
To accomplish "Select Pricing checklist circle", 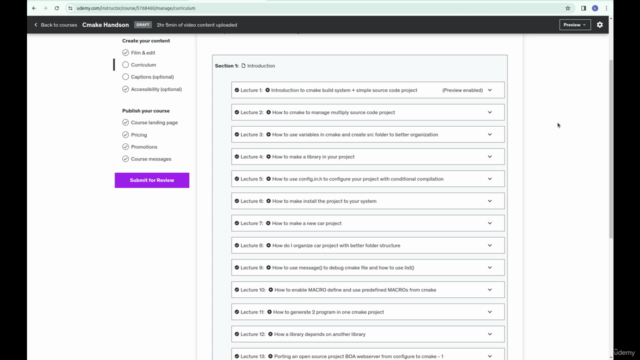I will (x=125, y=135).
